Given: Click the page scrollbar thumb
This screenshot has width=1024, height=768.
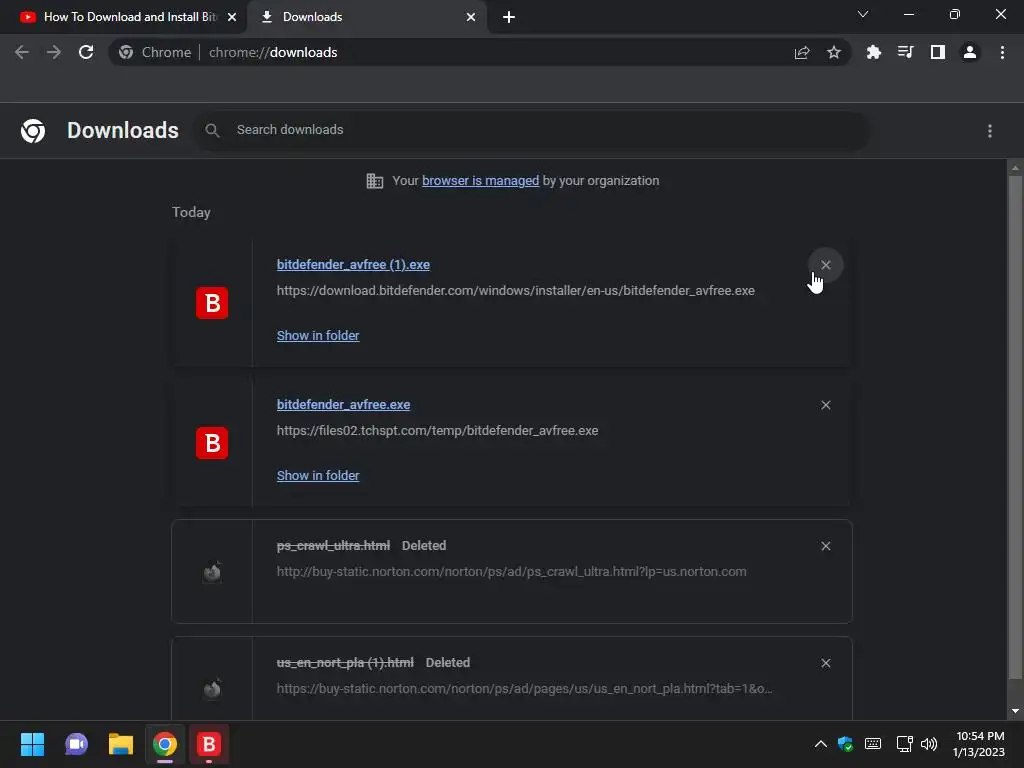Looking at the screenshot, I should (1015, 426).
